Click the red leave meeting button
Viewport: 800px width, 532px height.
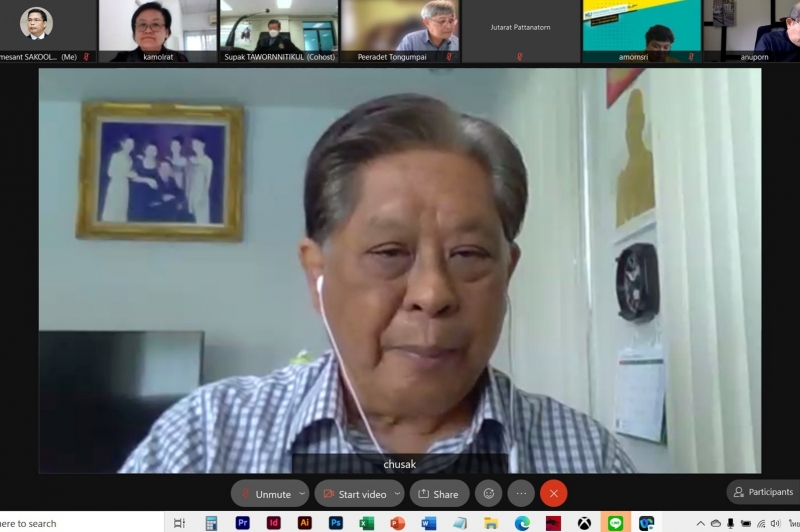[x=553, y=493]
